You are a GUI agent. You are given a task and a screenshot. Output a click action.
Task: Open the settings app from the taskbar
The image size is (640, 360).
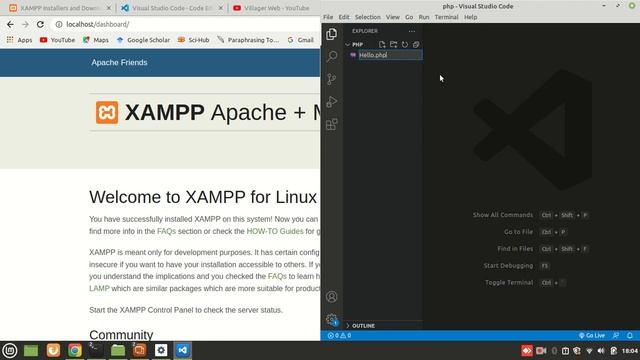[161, 350]
